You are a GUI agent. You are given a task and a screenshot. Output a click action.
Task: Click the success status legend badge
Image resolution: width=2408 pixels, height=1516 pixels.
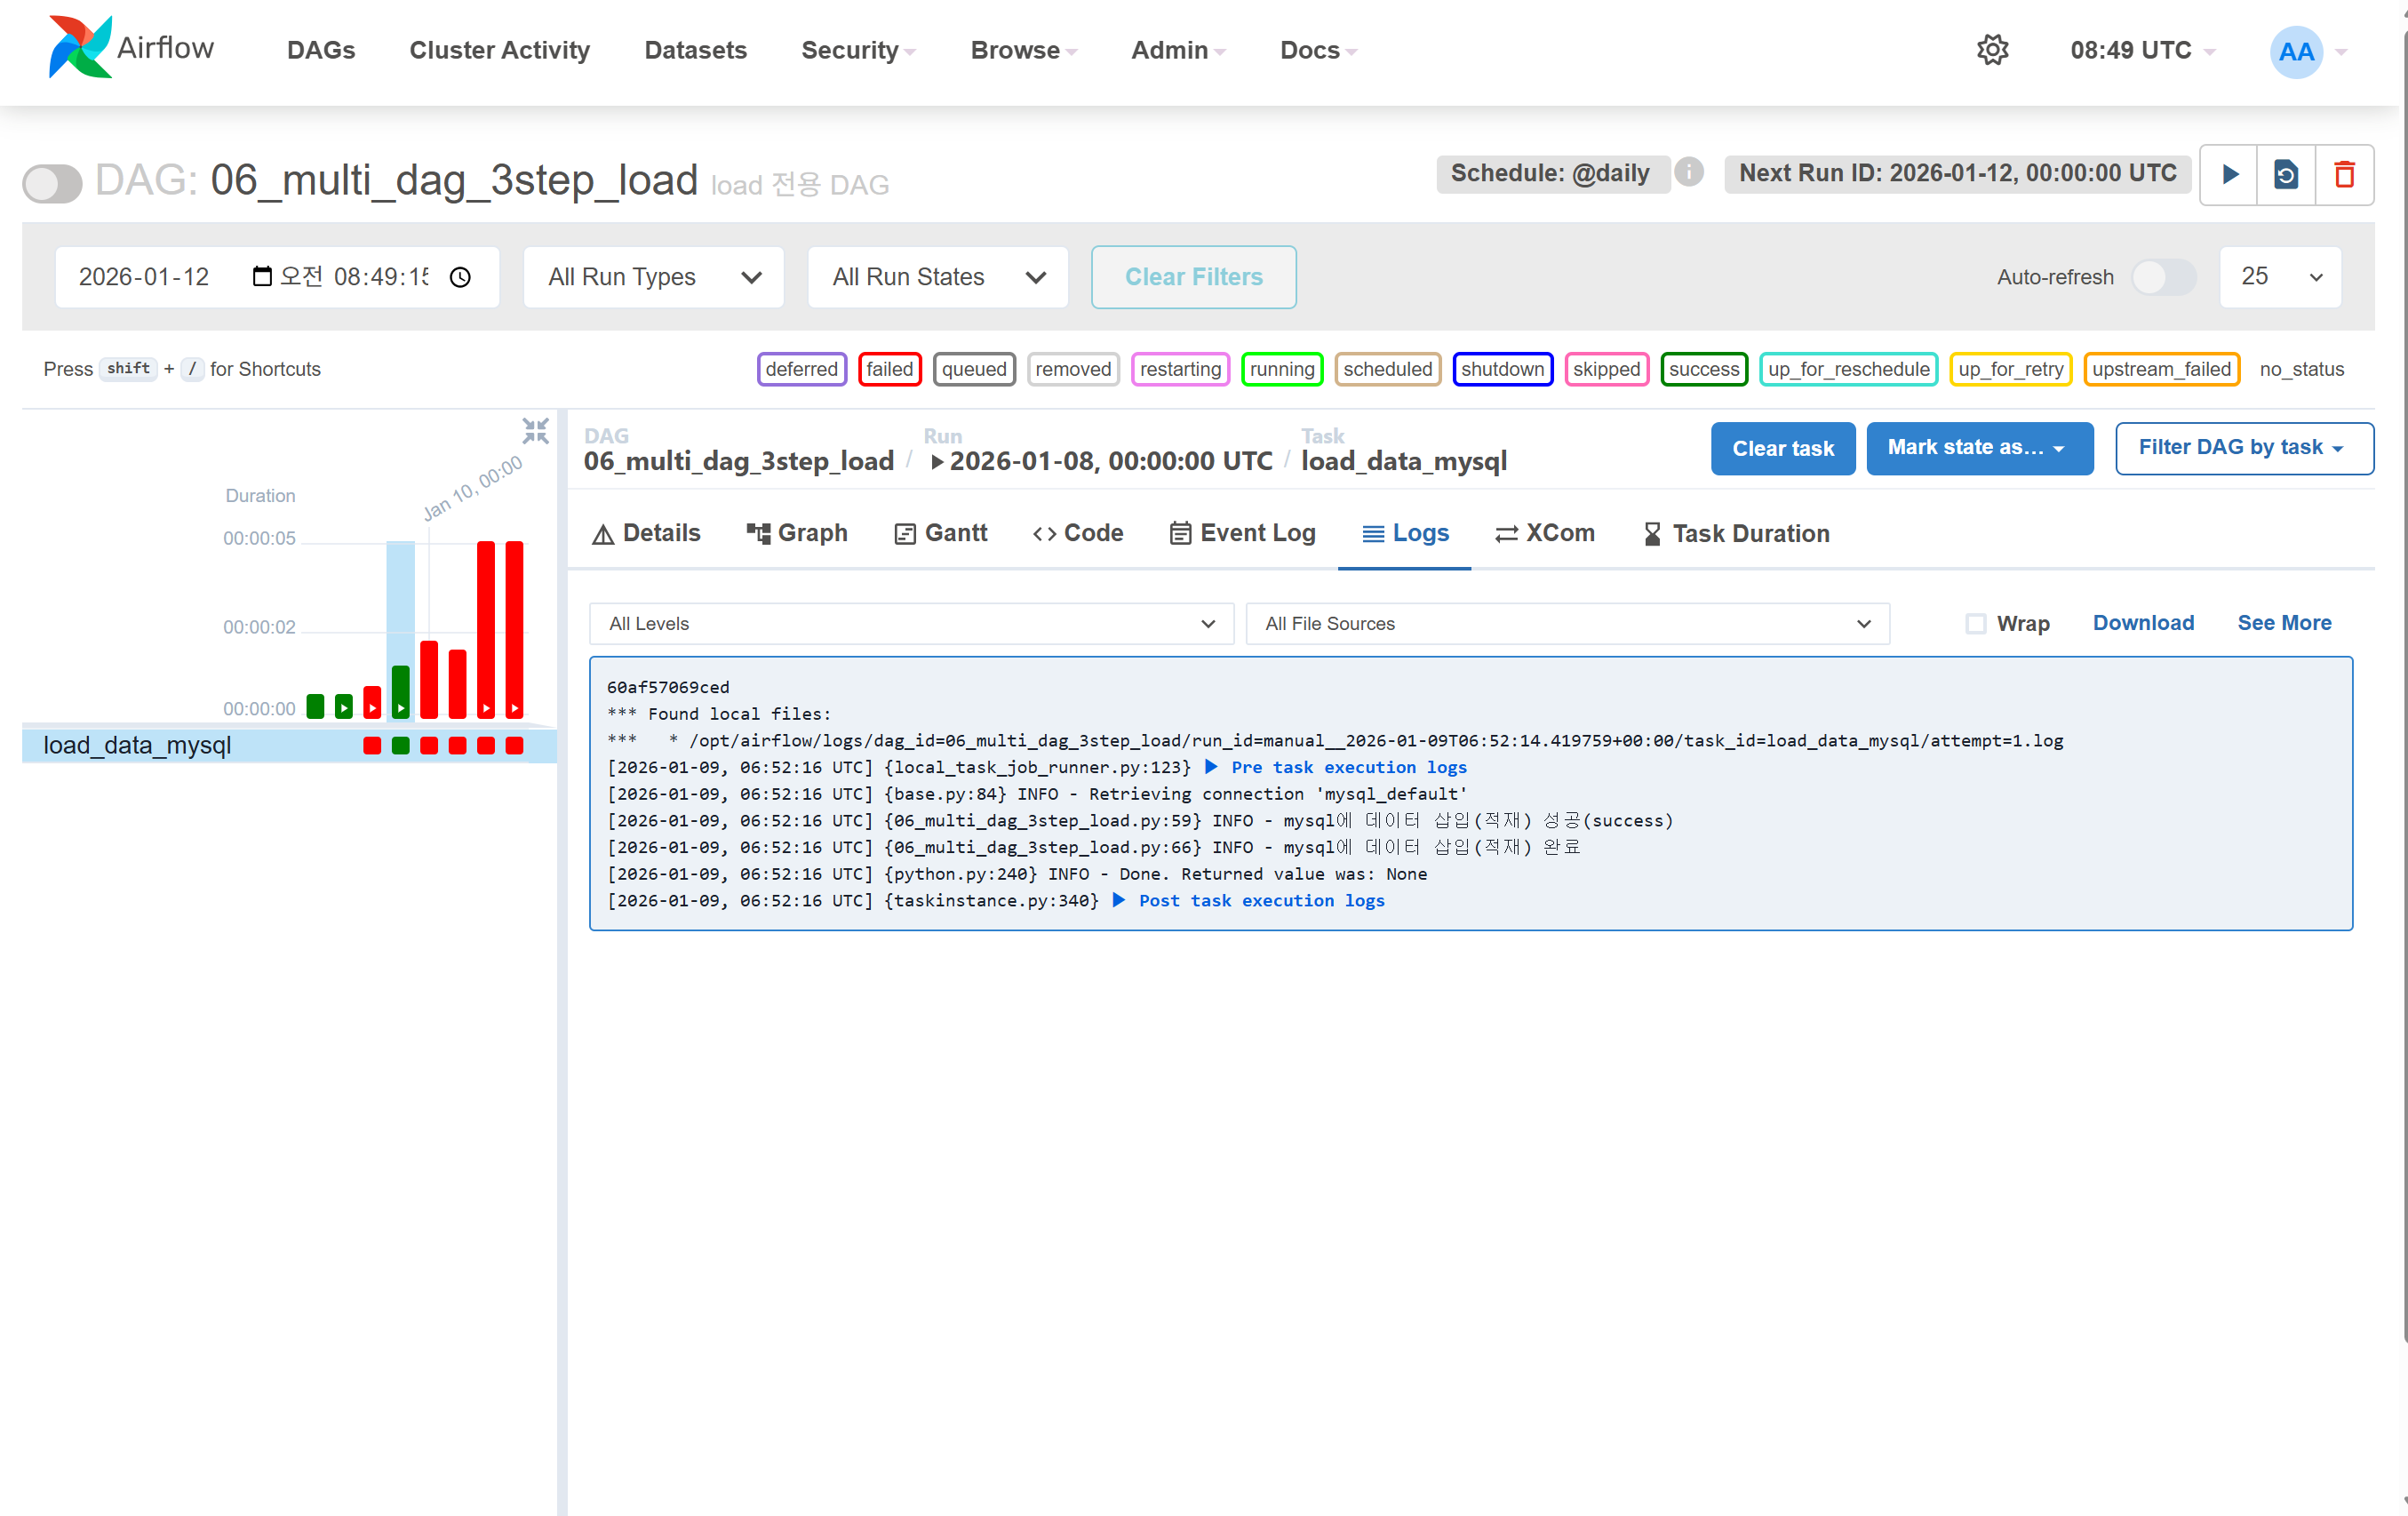[x=1703, y=369]
